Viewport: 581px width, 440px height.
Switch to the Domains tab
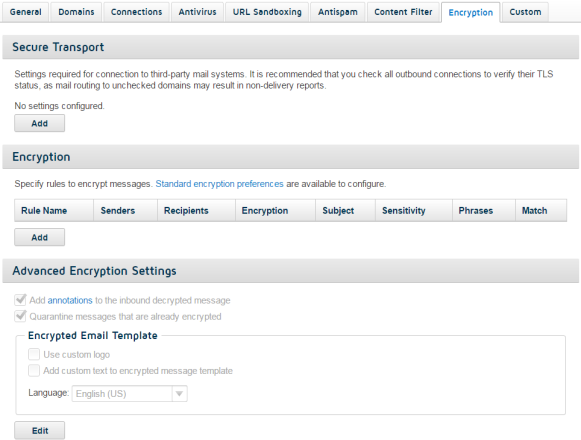[x=76, y=12]
